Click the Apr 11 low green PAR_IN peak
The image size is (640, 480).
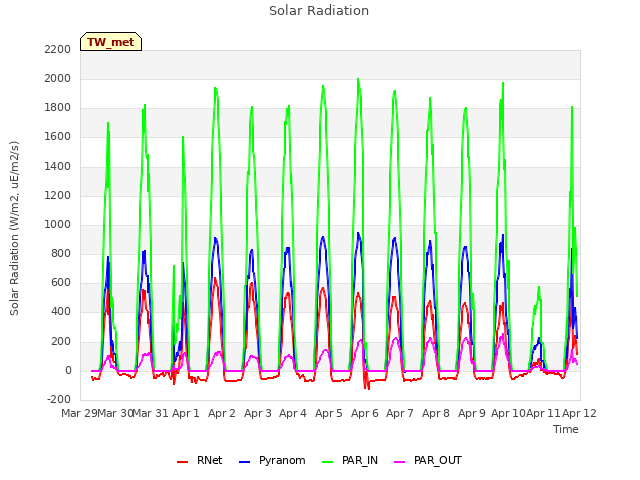(x=539, y=287)
